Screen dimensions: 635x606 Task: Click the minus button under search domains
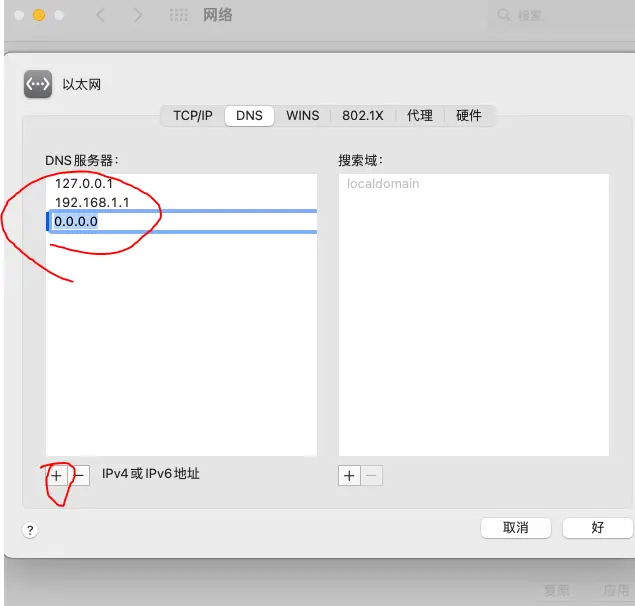[x=372, y=476]
